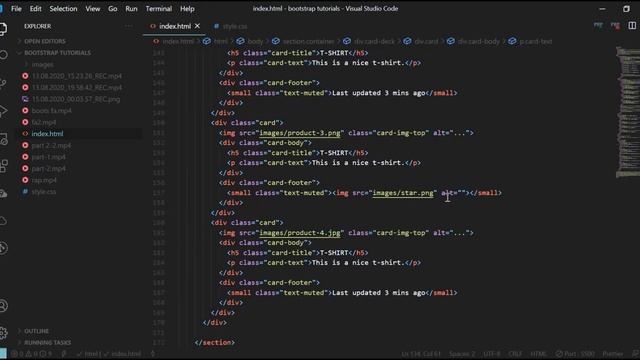Open the File menu

16,9
